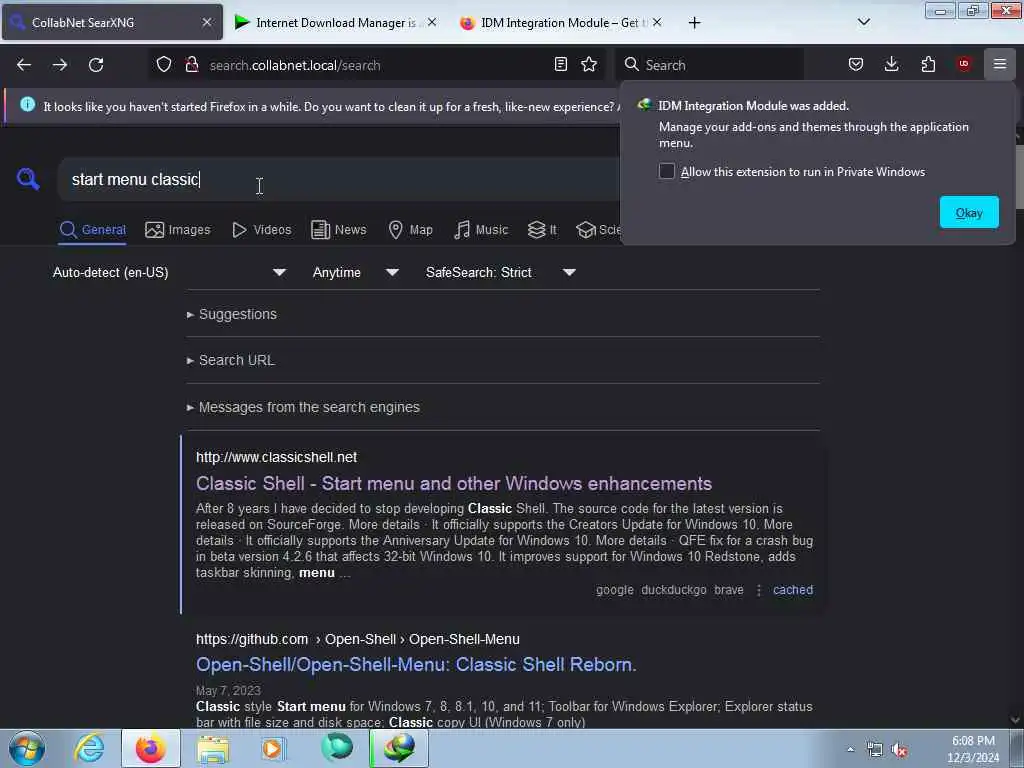Open the SafeSearch: Strict dropdown
The height and width of the screenshot is (768, 1024).
click(x=501, y=272)
